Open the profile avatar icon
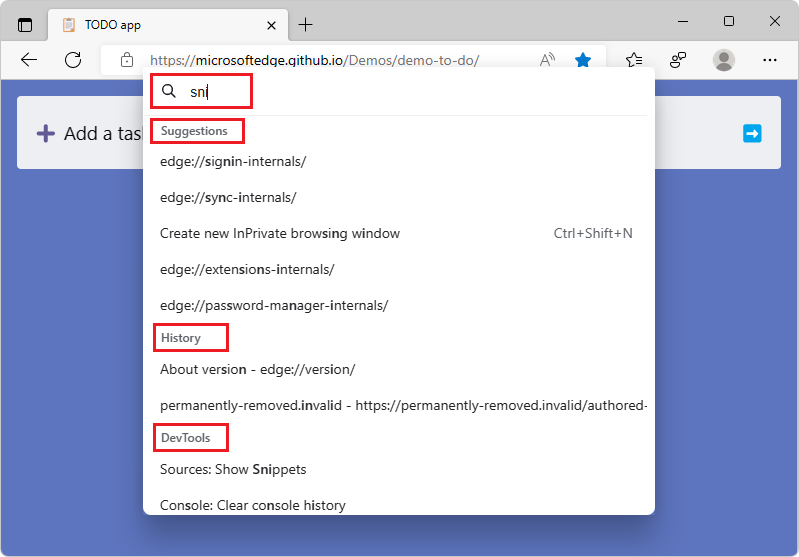The height and width of the screenshot is (557, 799). pos(724,60)
